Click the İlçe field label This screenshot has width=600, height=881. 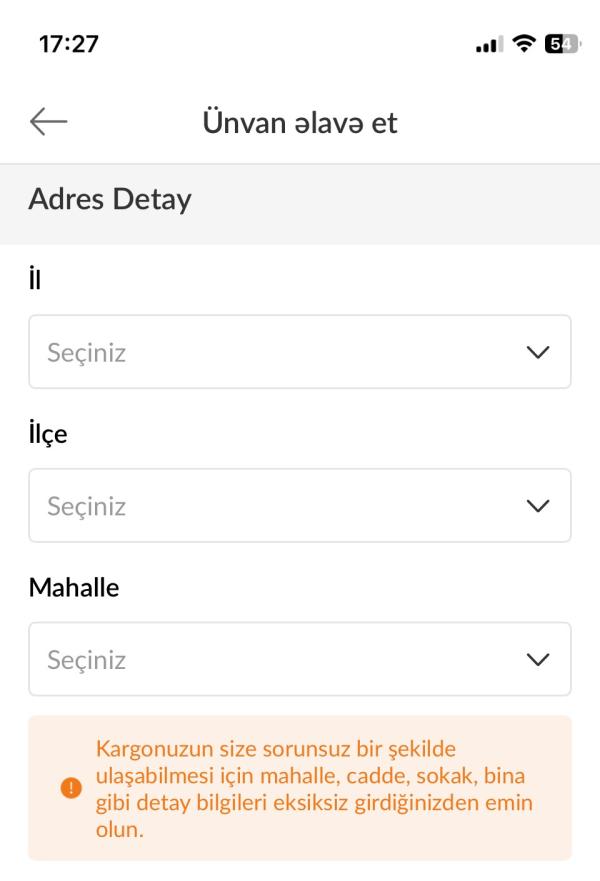point(48,434)
